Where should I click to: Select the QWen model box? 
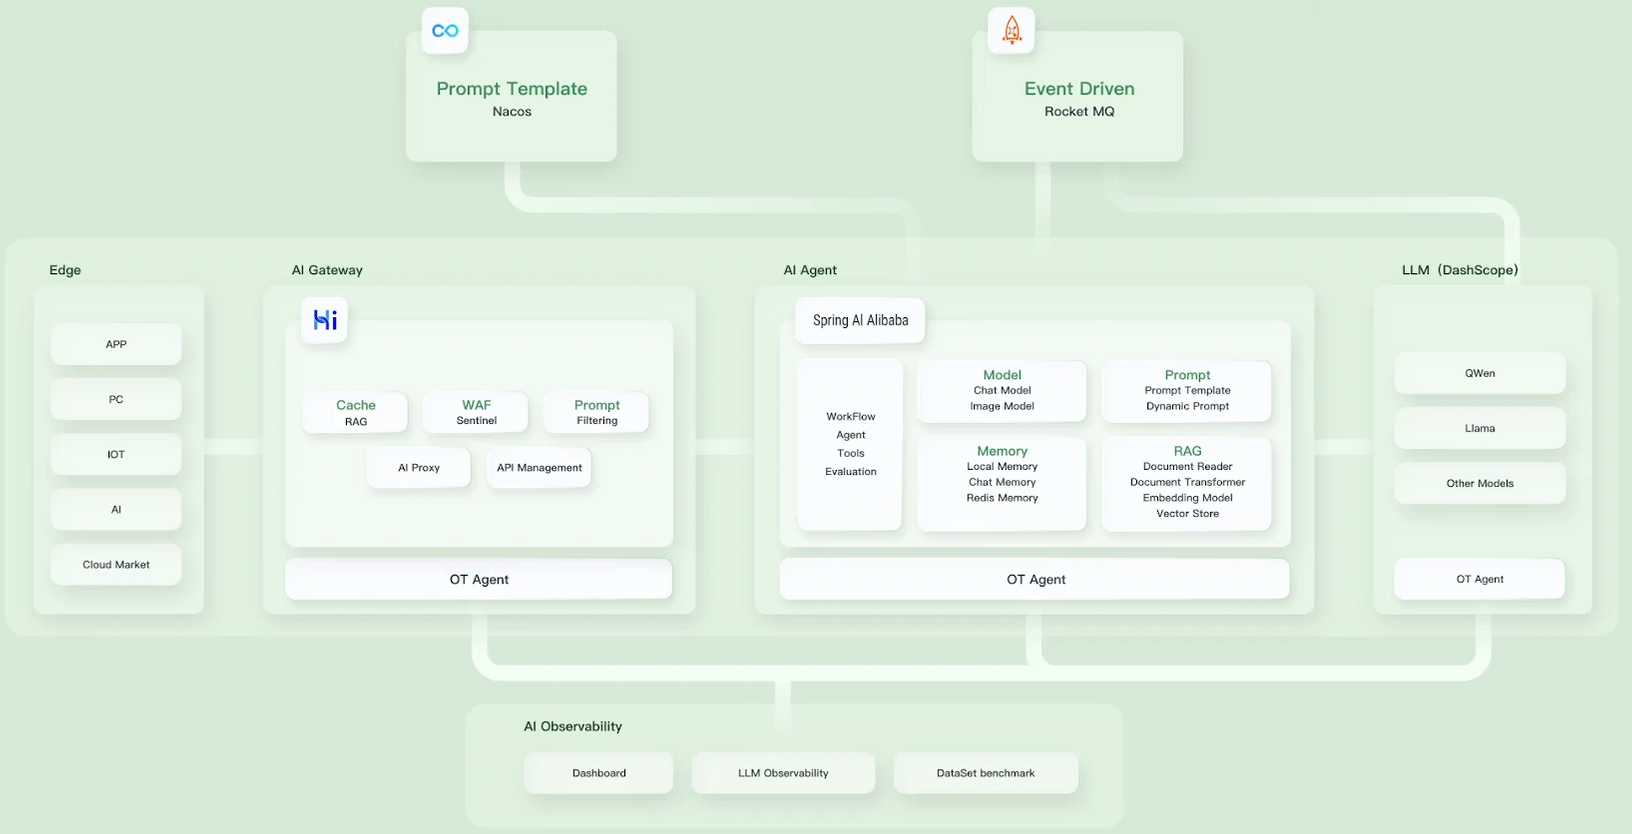point(1480,373)
